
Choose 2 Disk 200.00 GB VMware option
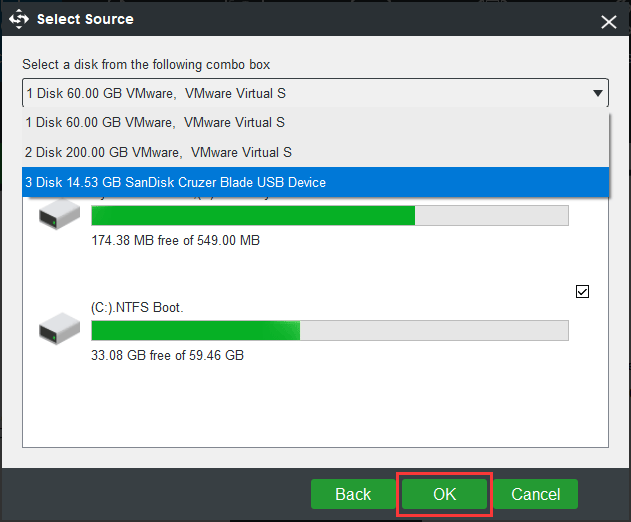pyautogui.click(x=157, y=152)
